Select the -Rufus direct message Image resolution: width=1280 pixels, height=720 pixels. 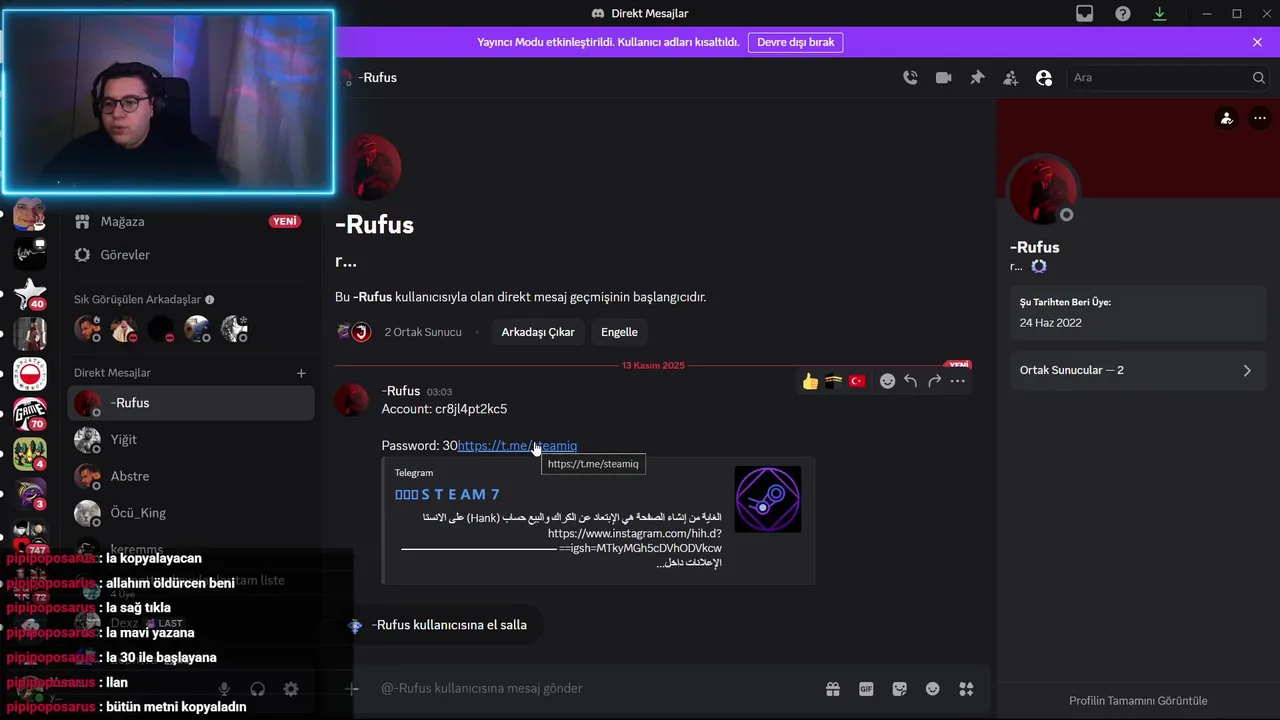click(x=190, y=403)
